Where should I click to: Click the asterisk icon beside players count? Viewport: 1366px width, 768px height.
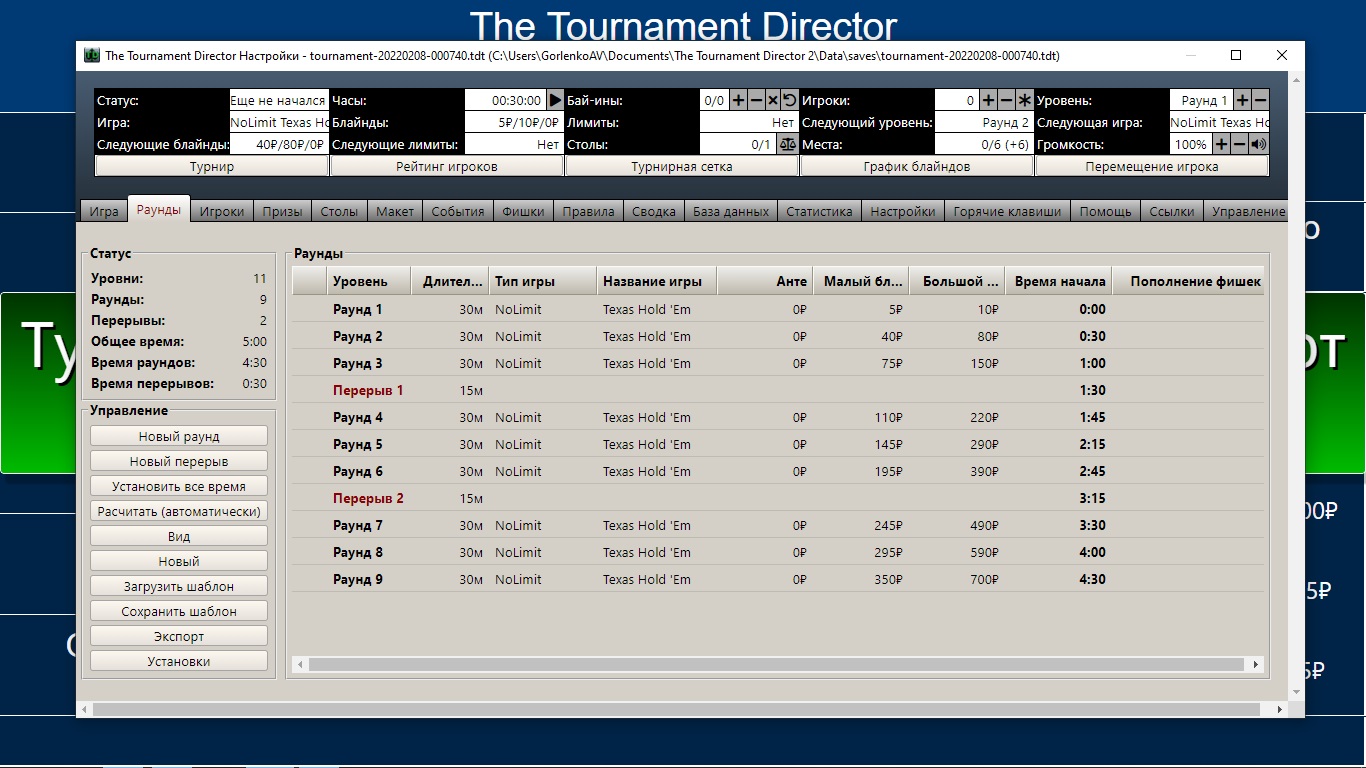coord(1024,100)
